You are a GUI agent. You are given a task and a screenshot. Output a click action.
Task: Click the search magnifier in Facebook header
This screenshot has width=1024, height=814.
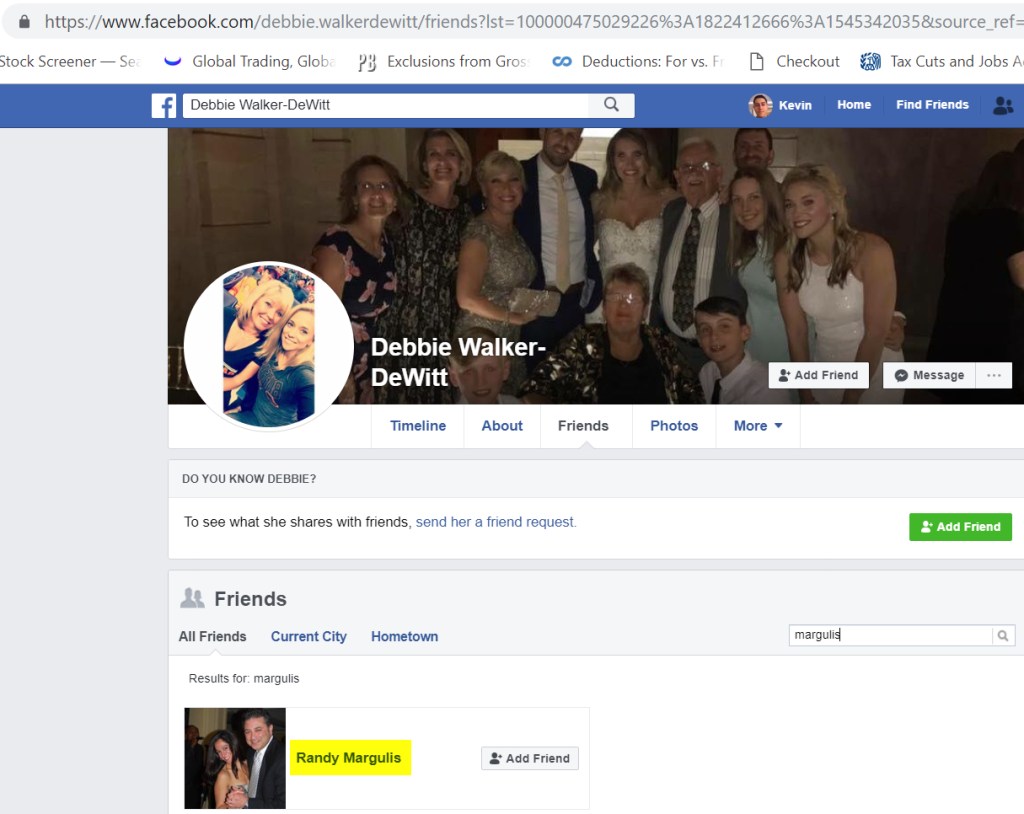click(x=611, y=105)
